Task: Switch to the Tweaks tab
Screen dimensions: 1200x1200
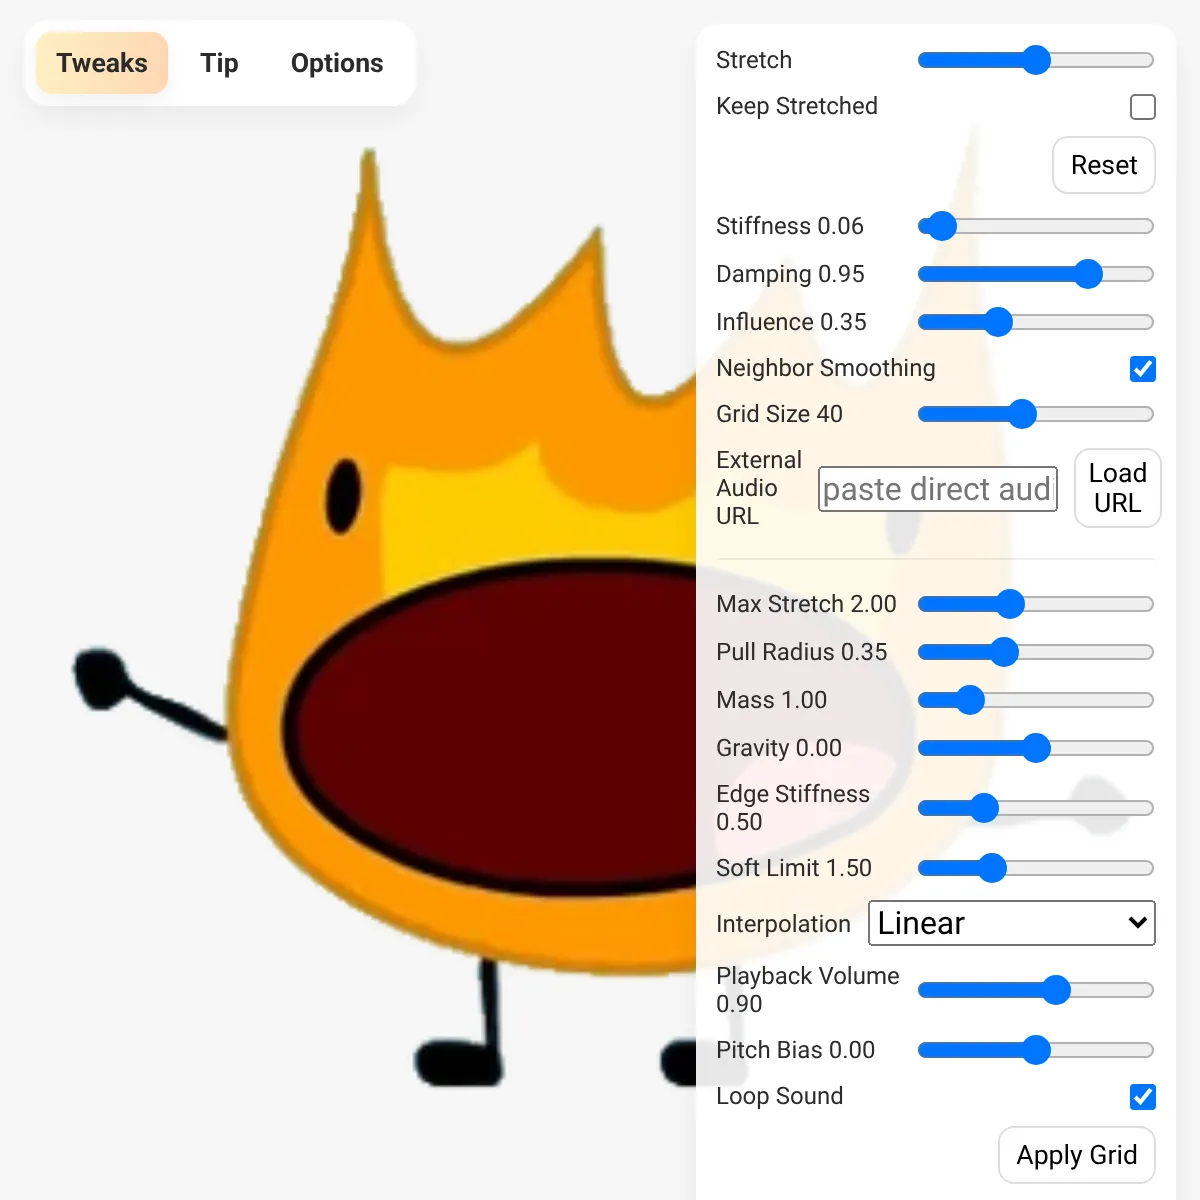Action: tap(102, 63)
